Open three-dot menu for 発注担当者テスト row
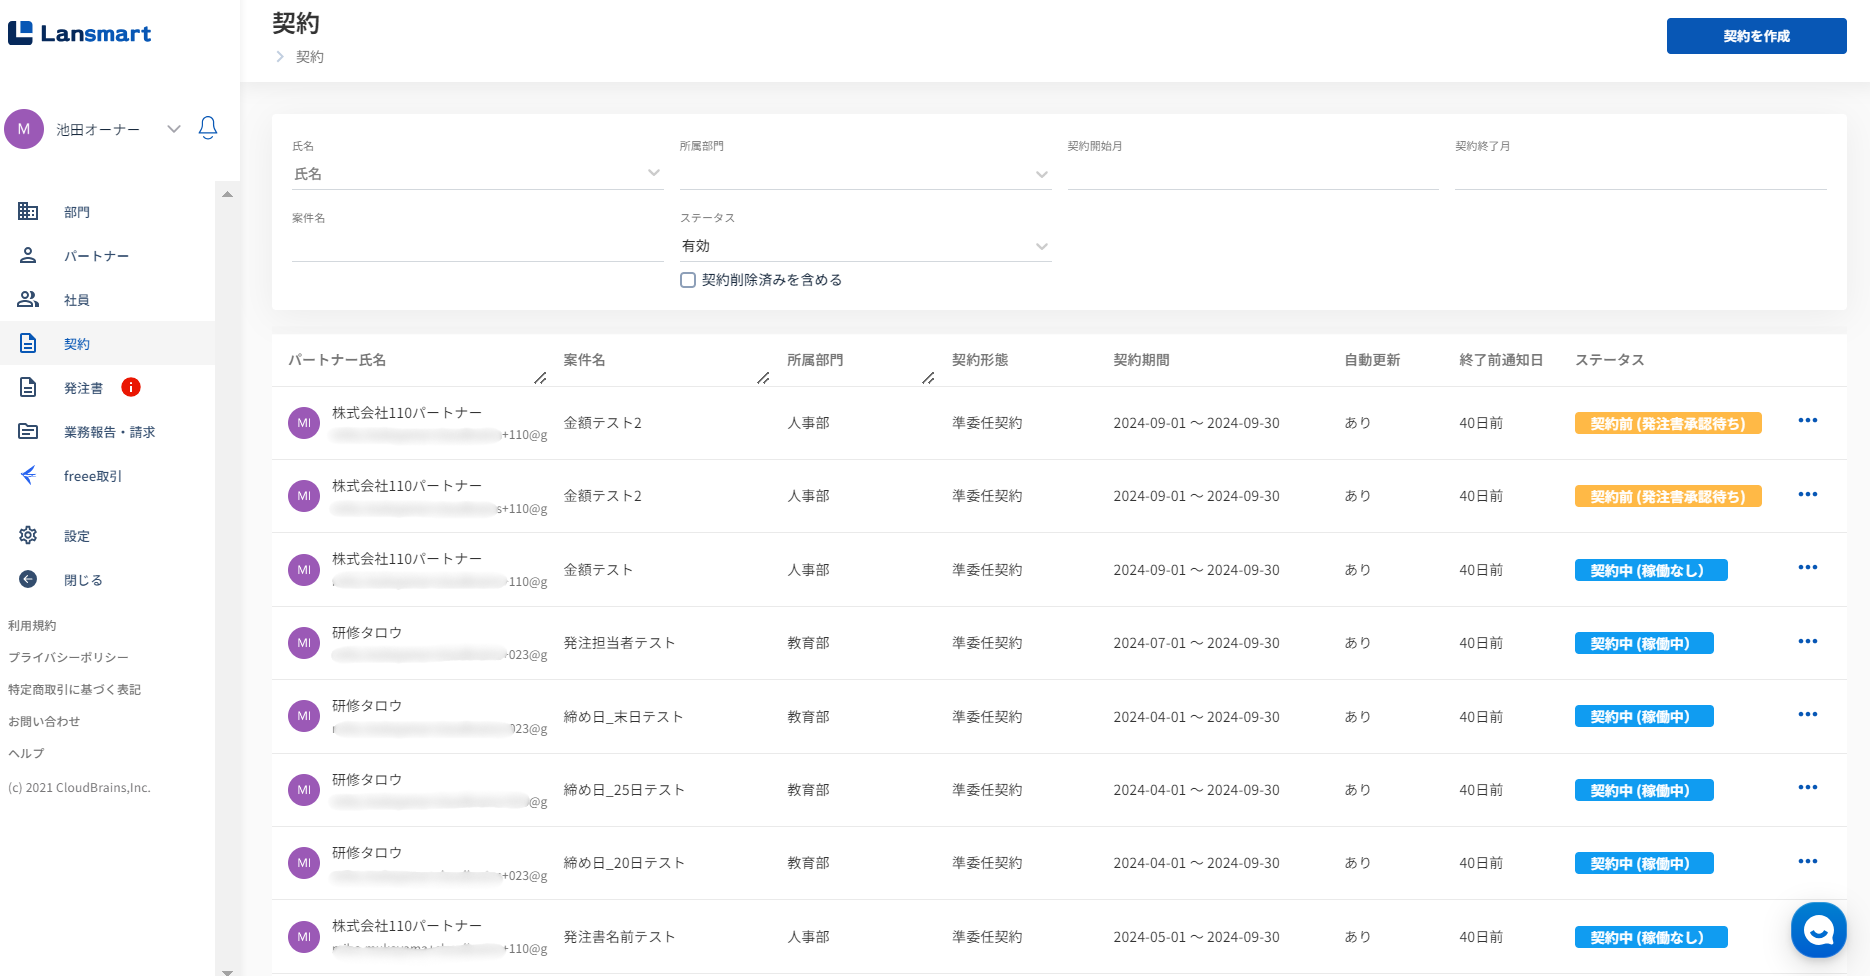 coord(1807,641)
